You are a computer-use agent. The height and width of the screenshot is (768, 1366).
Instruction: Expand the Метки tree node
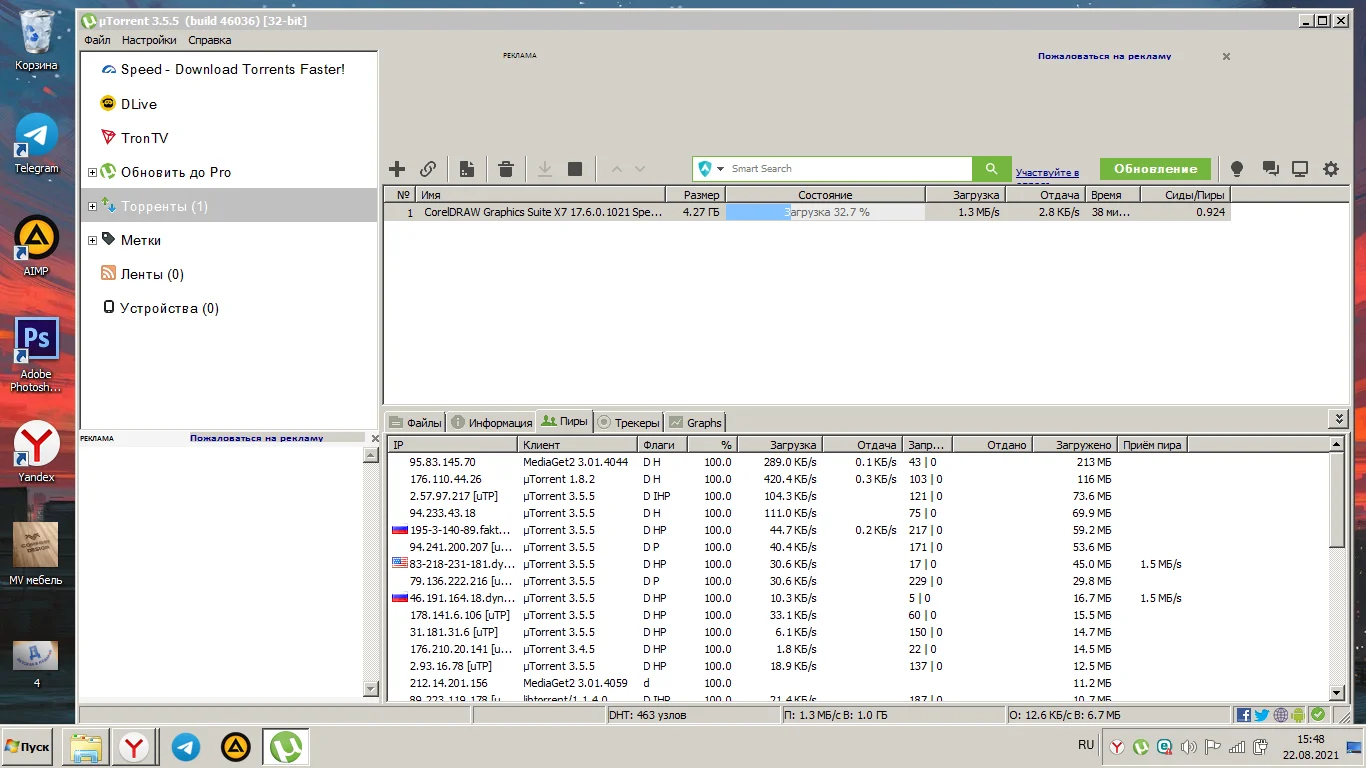click(x=93, y=240)
